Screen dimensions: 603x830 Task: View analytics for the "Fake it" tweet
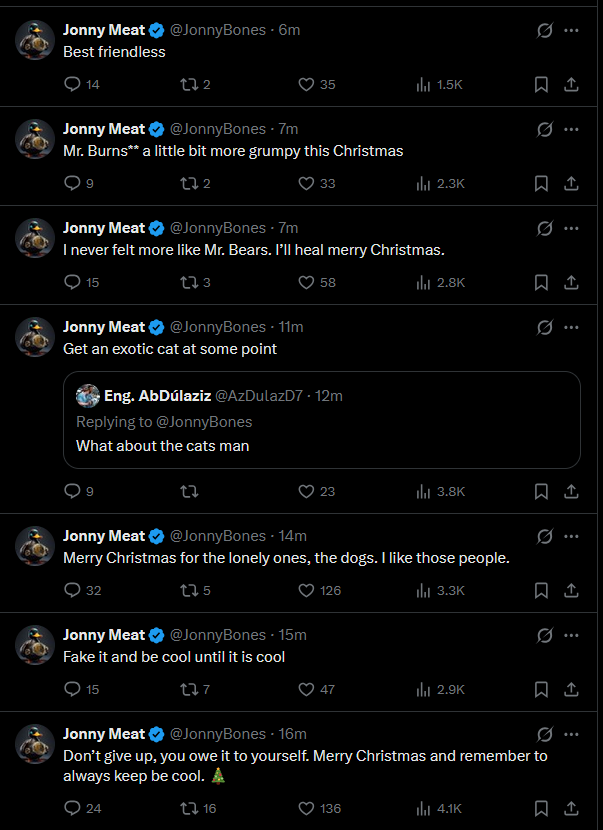tap(422, 689)
